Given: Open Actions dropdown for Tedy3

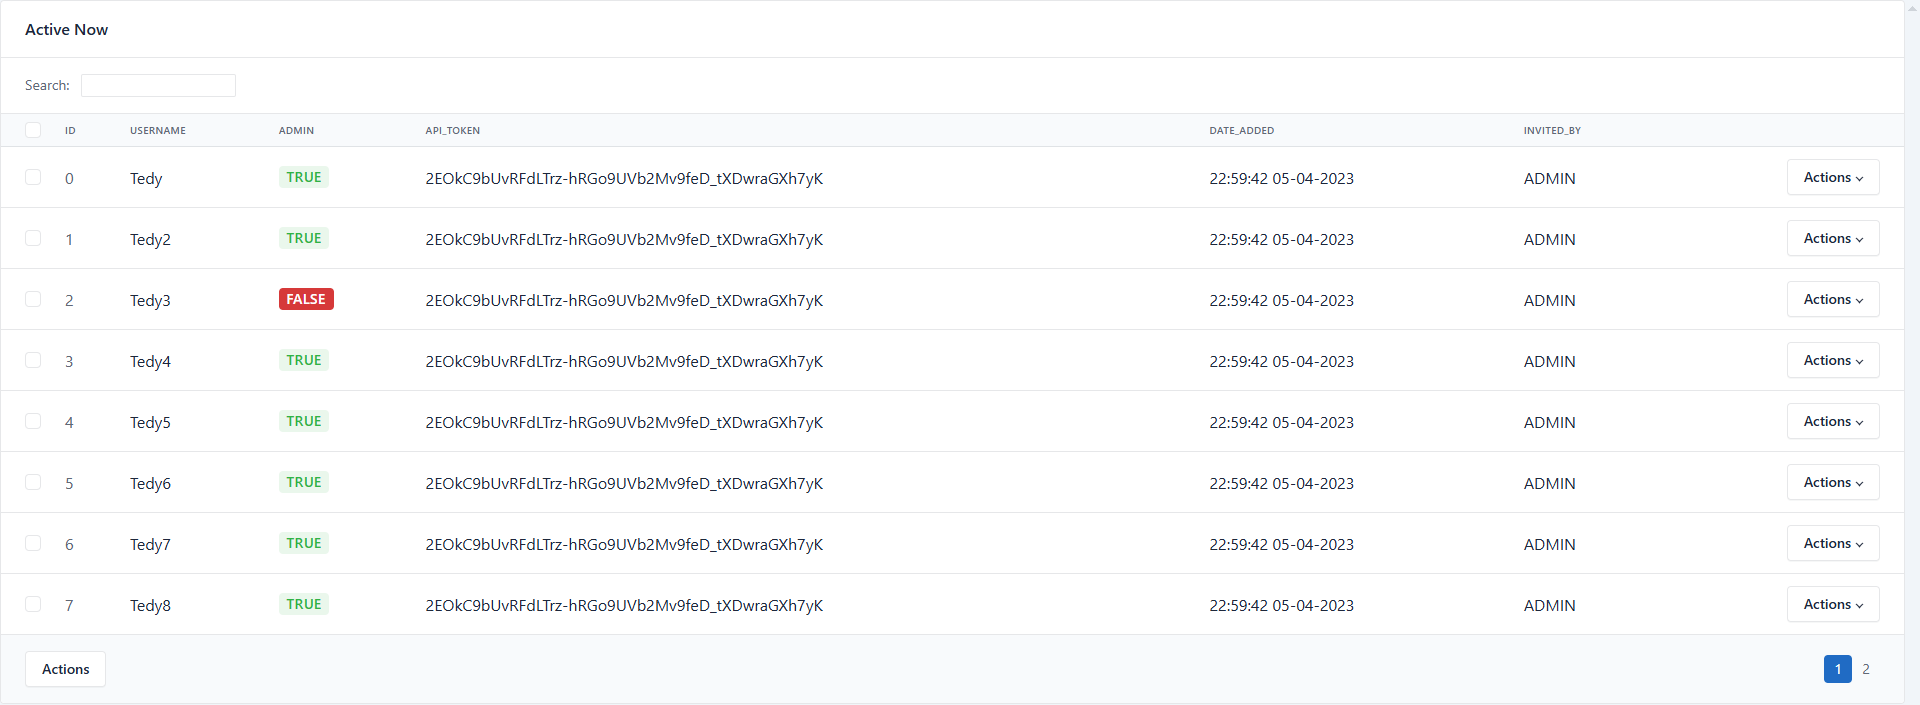Looking at the screenshot, I should [x=1833, y=299].
